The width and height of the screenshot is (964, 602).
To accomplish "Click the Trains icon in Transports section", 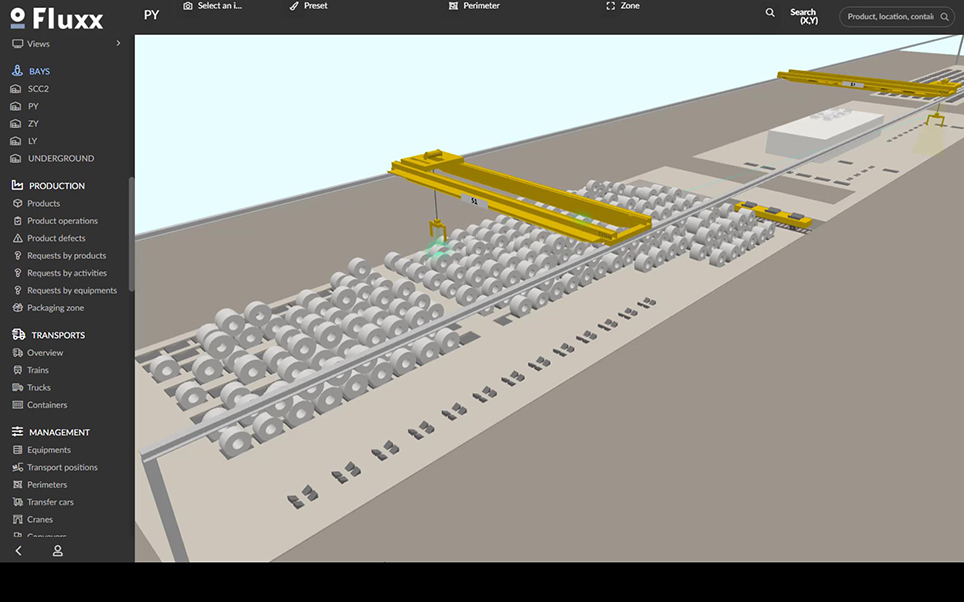I will point(18,370).
